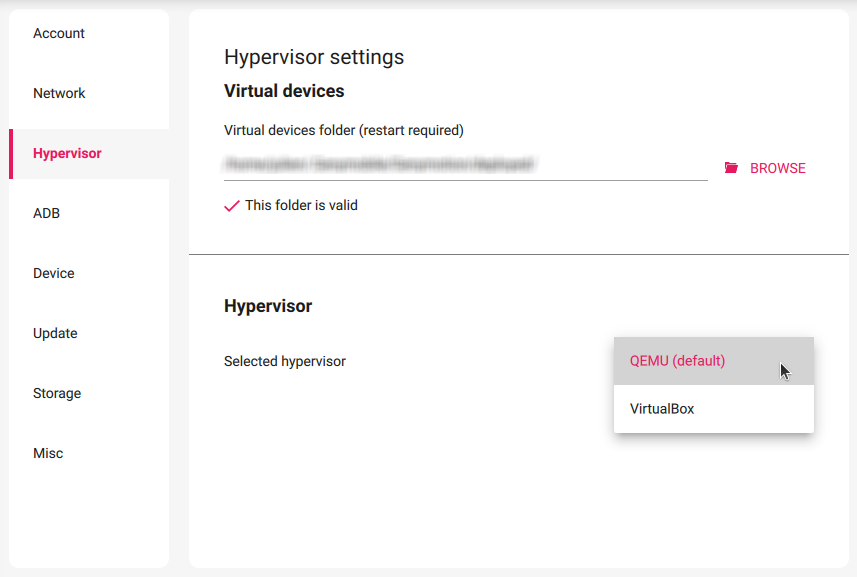Viewport: 857px width, 577px height.
Task: Open the Update settings page
Action: [x=55, y=333]
